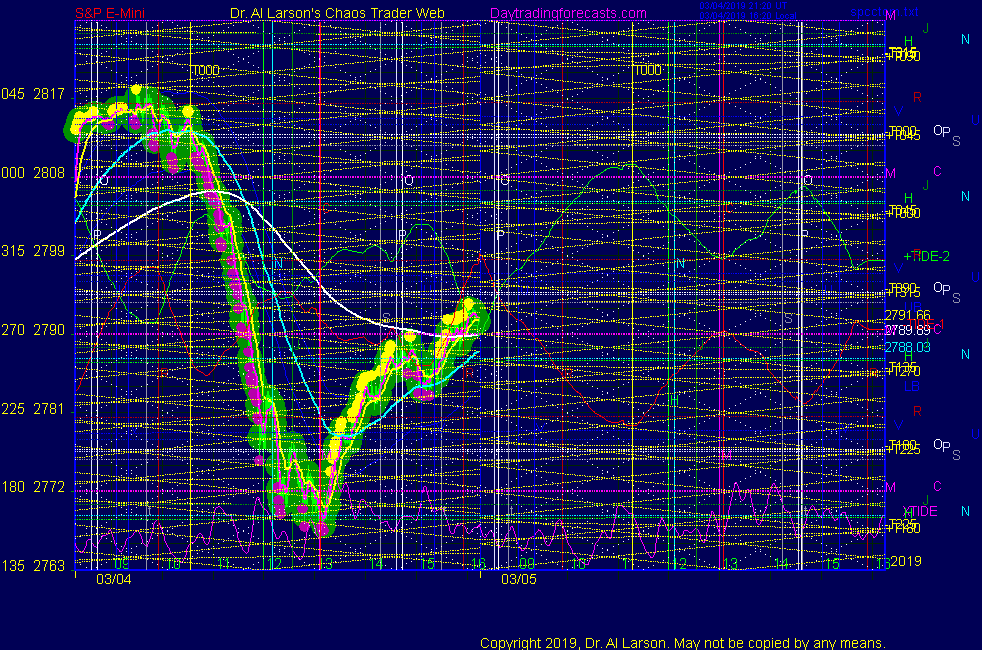Click the "T000" label in the 03/05 session

coord(648,70)
